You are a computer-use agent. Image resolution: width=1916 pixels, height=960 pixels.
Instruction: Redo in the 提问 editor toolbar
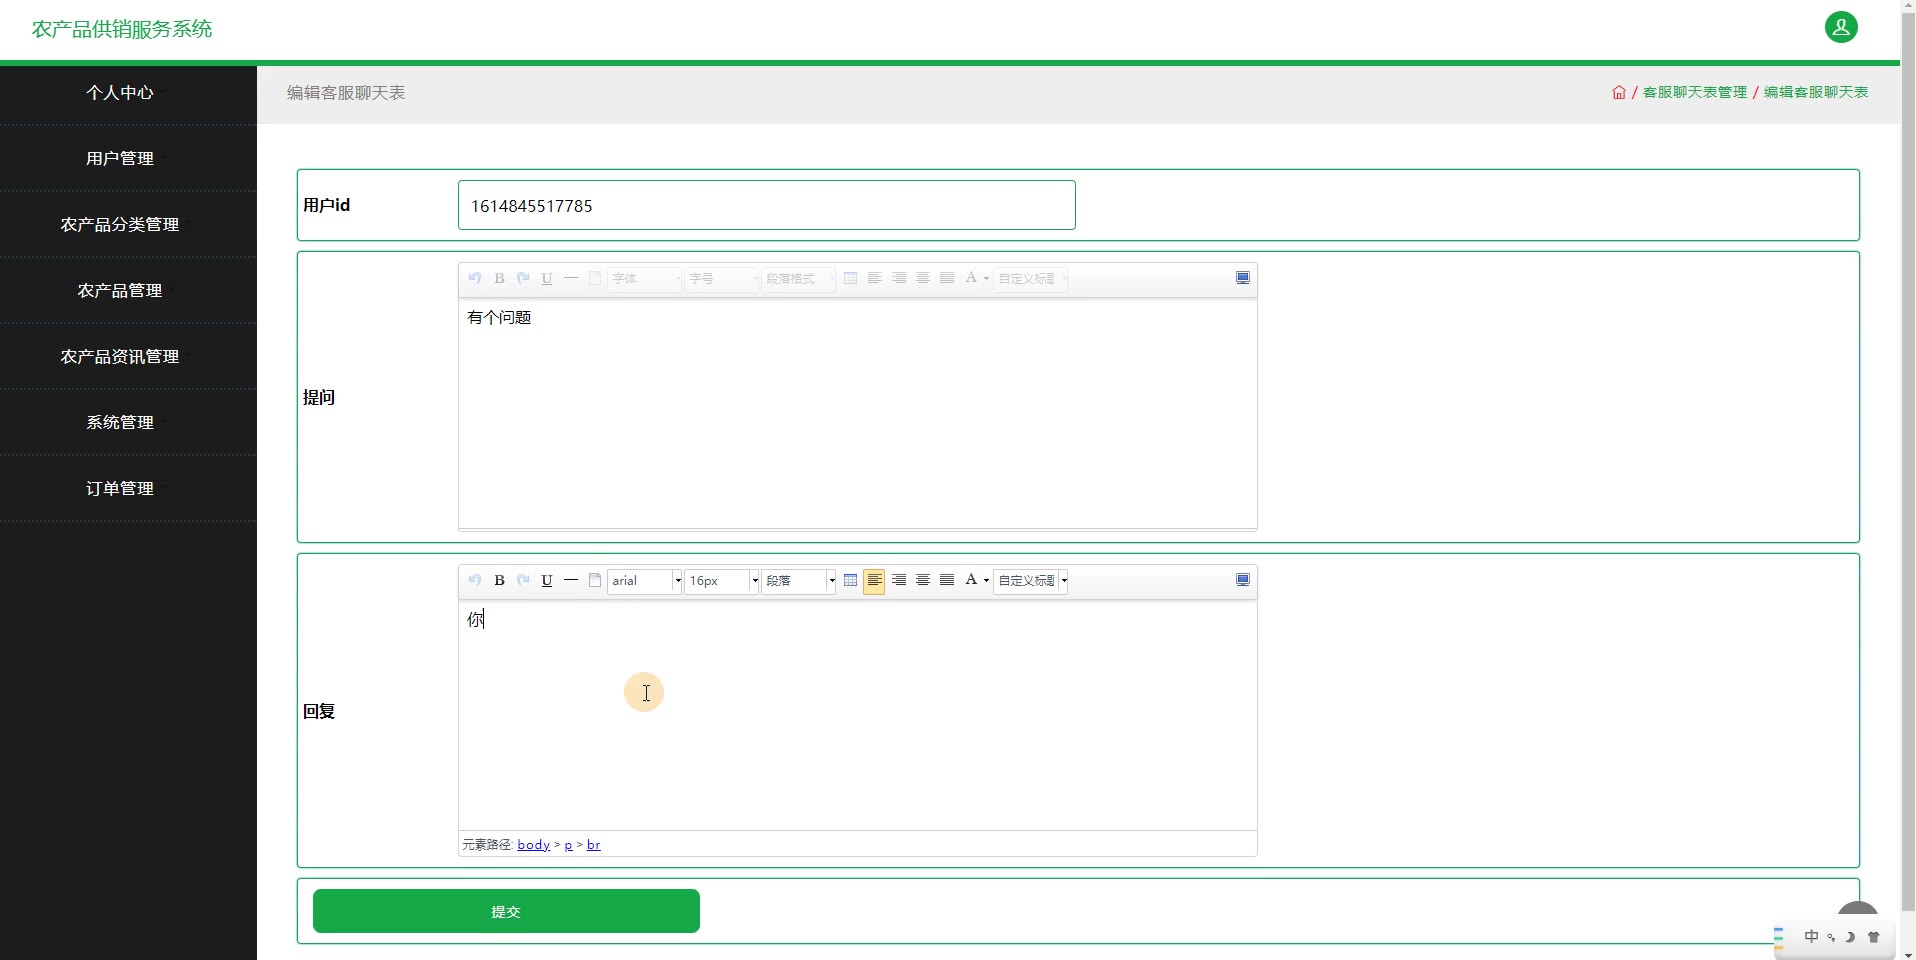click(x=523, y=278)
